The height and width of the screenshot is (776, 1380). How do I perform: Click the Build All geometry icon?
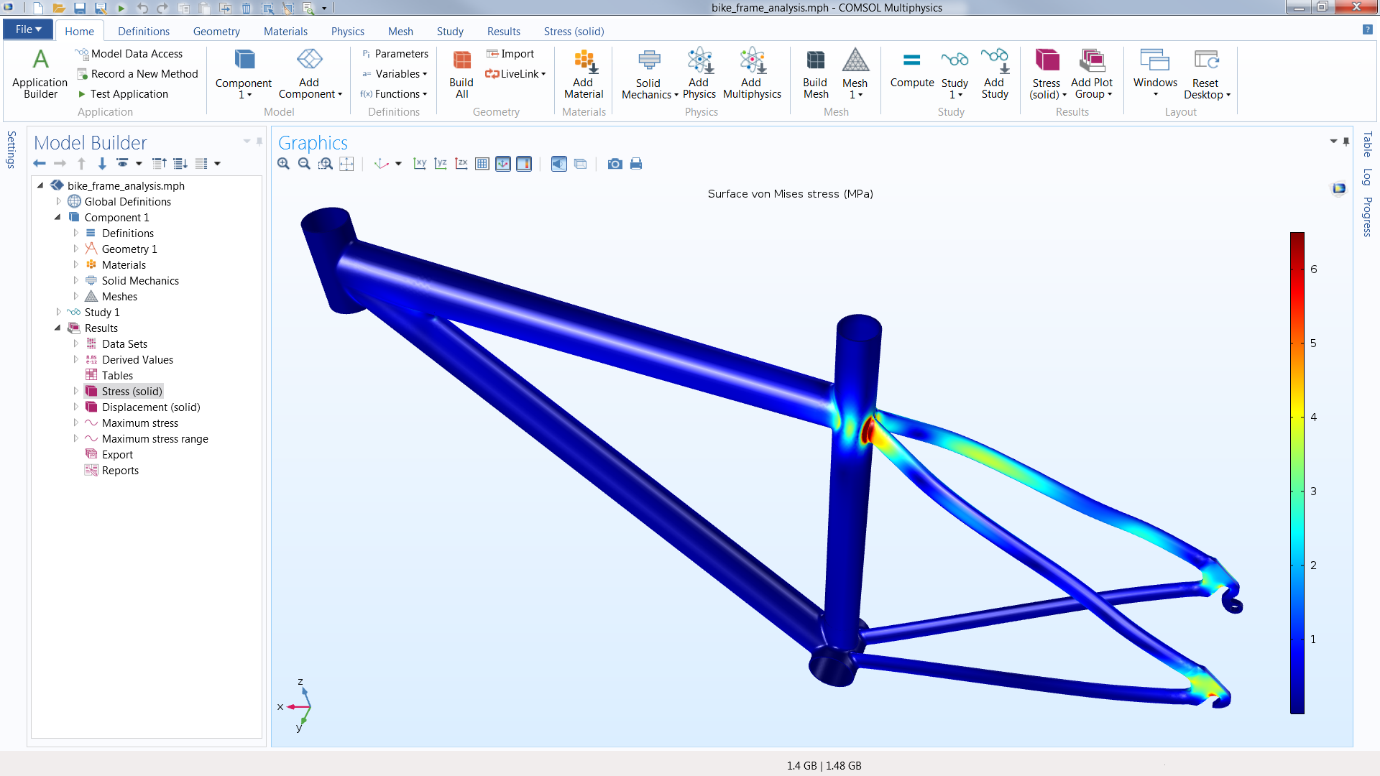pos(461,74)
